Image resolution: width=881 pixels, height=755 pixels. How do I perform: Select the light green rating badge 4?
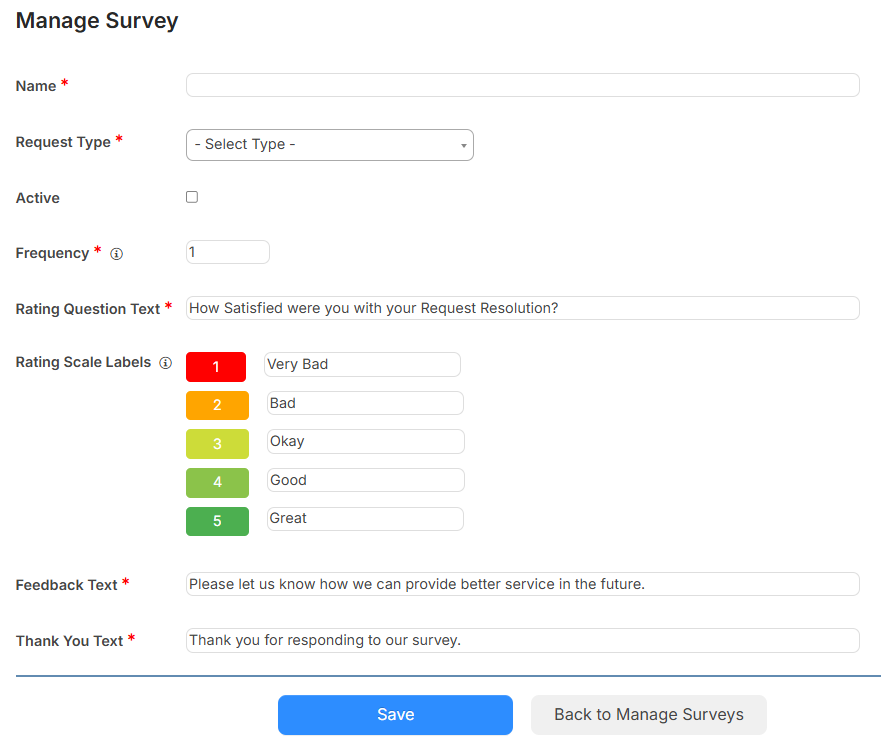tap(217, 481)
